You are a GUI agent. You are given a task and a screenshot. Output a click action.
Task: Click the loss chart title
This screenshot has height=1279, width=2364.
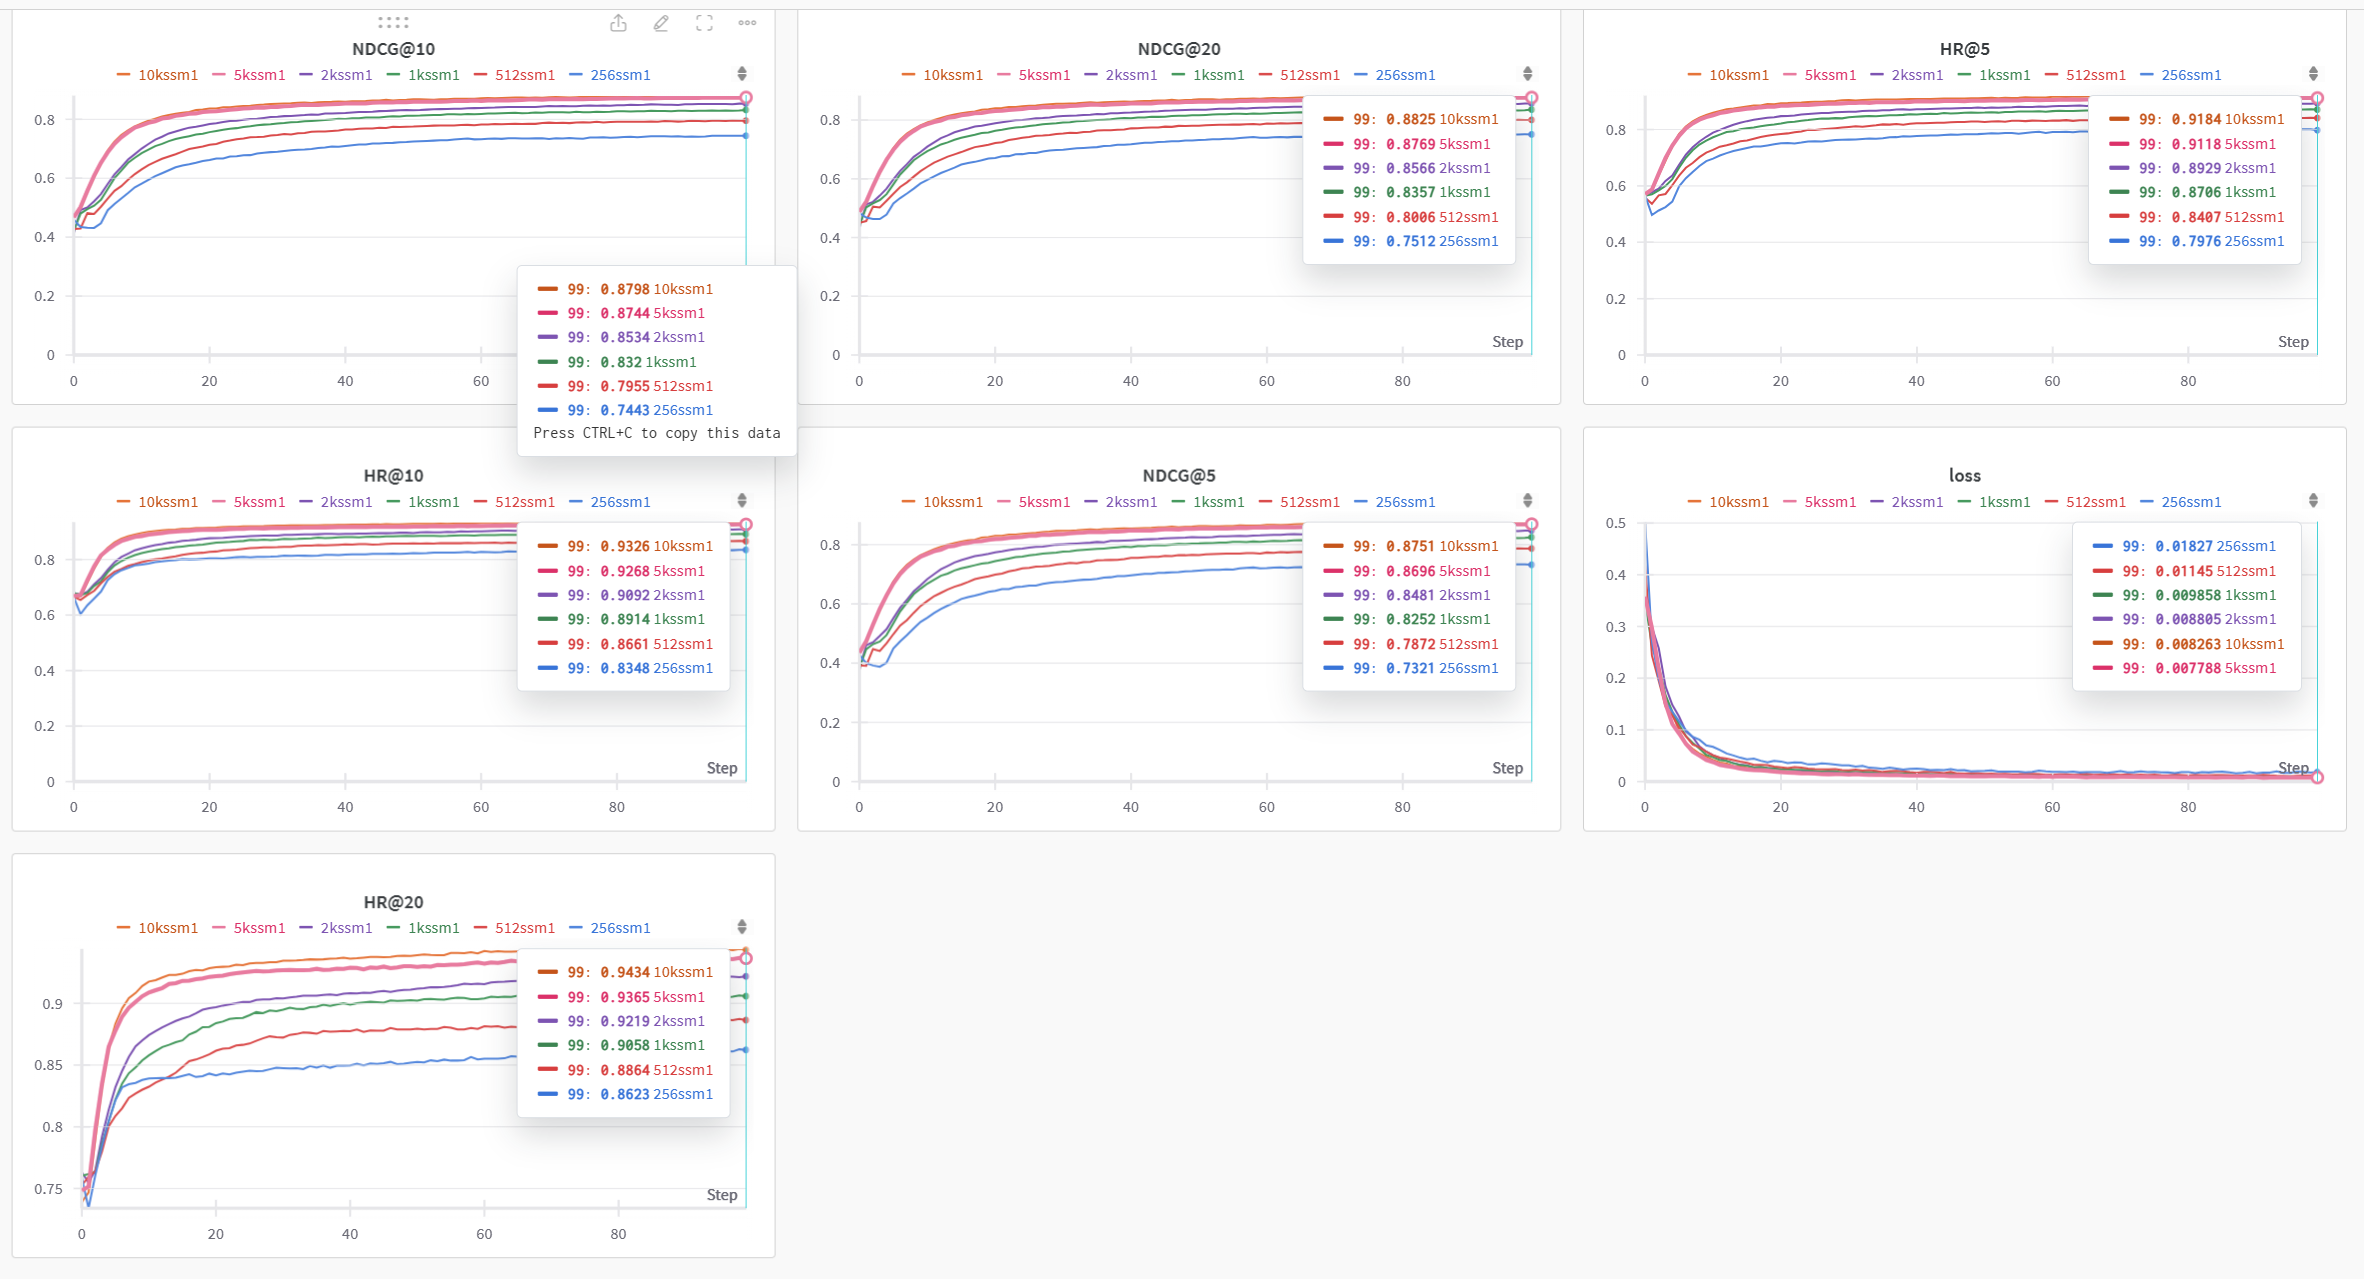tap(1964, 476)
